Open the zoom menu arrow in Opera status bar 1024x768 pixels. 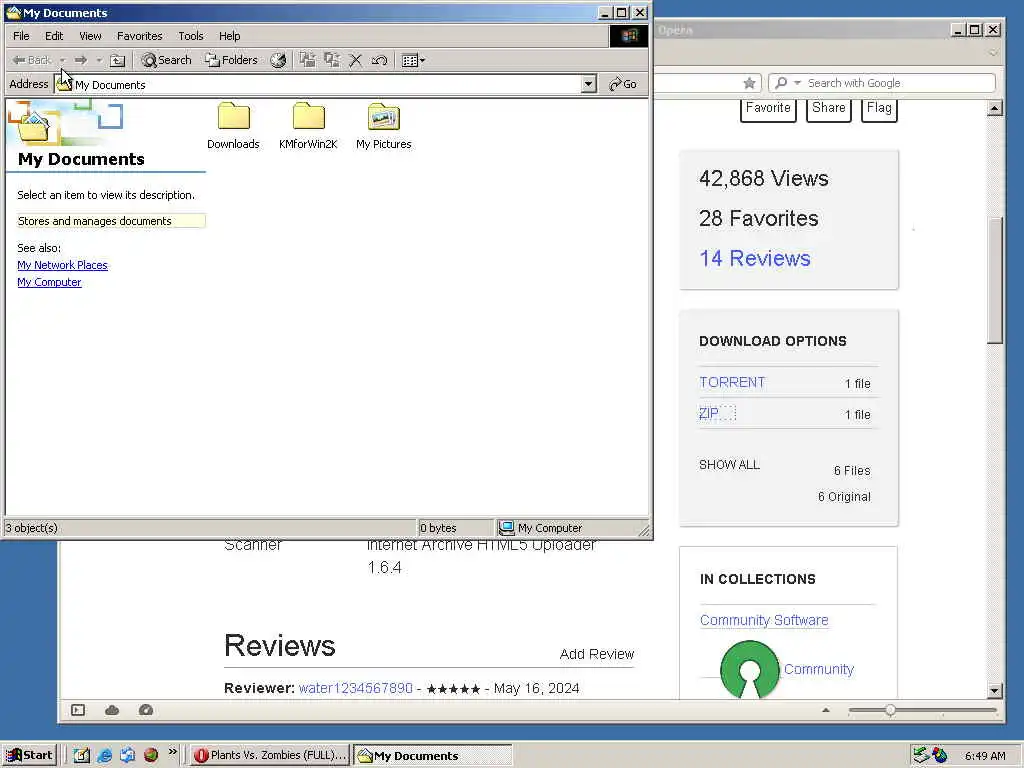tap(826, 710)
